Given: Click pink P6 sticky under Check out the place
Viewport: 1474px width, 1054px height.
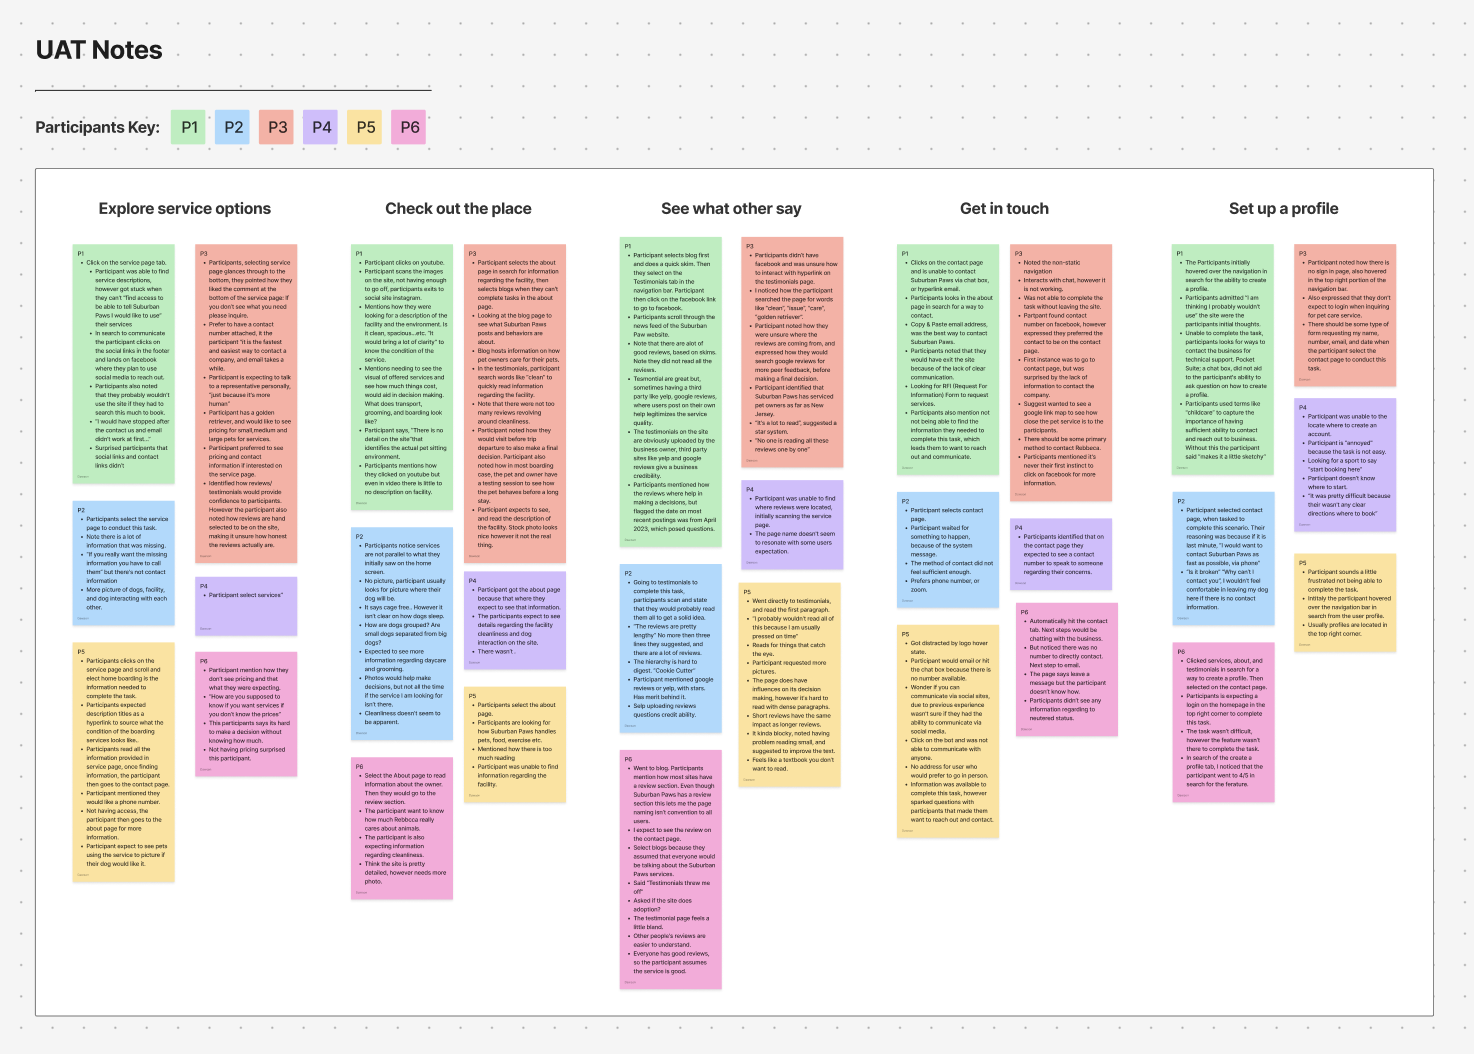Looking at the screenshot, I should pos(402,828).
